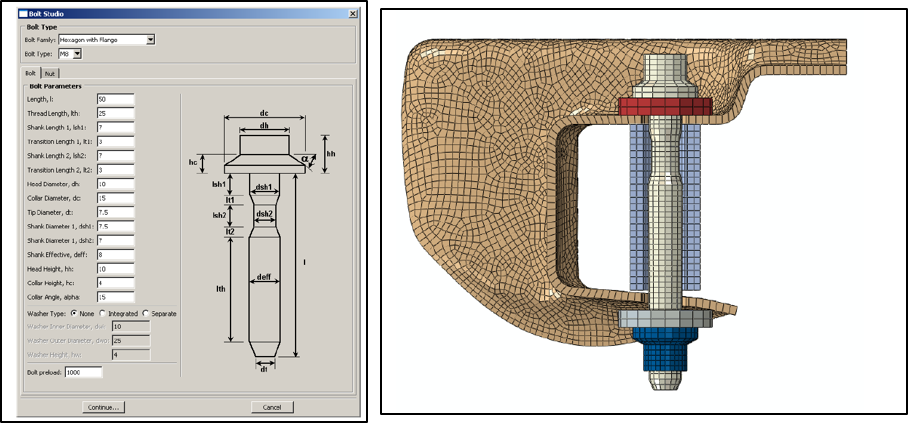Screen dimensions: 908x423
Task: Click the Collar Angle, alpha field
Action: click(x=115, y=297)
